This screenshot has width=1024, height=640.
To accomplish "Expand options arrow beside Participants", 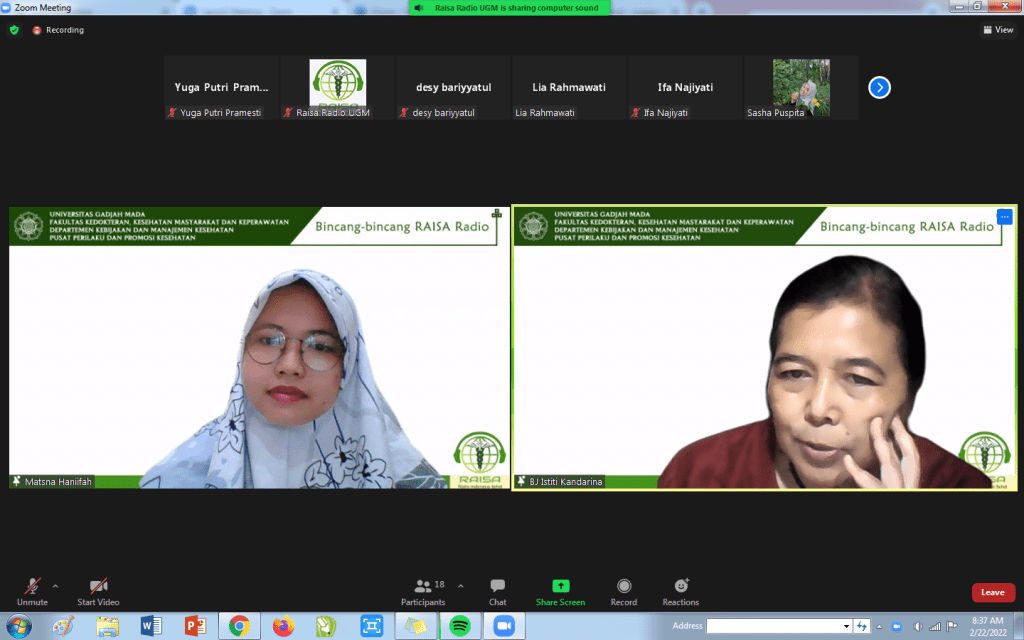I will [x=460, y=586].
